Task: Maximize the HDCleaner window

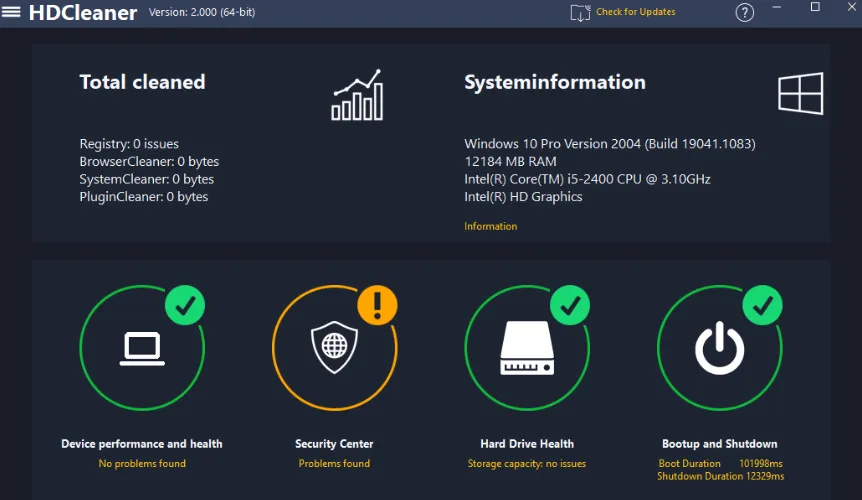Action: (815, 7)
